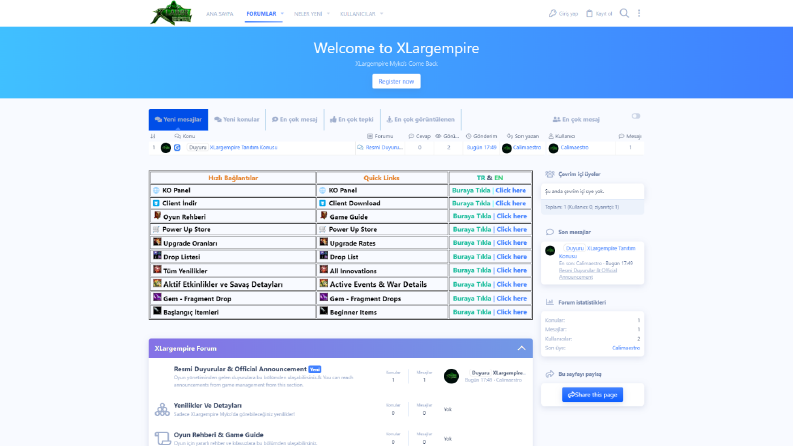The width and height of the screenshot is (793, 446).
Task: Click the Active Events & War Details icon
Action: [x=324, y=284]
